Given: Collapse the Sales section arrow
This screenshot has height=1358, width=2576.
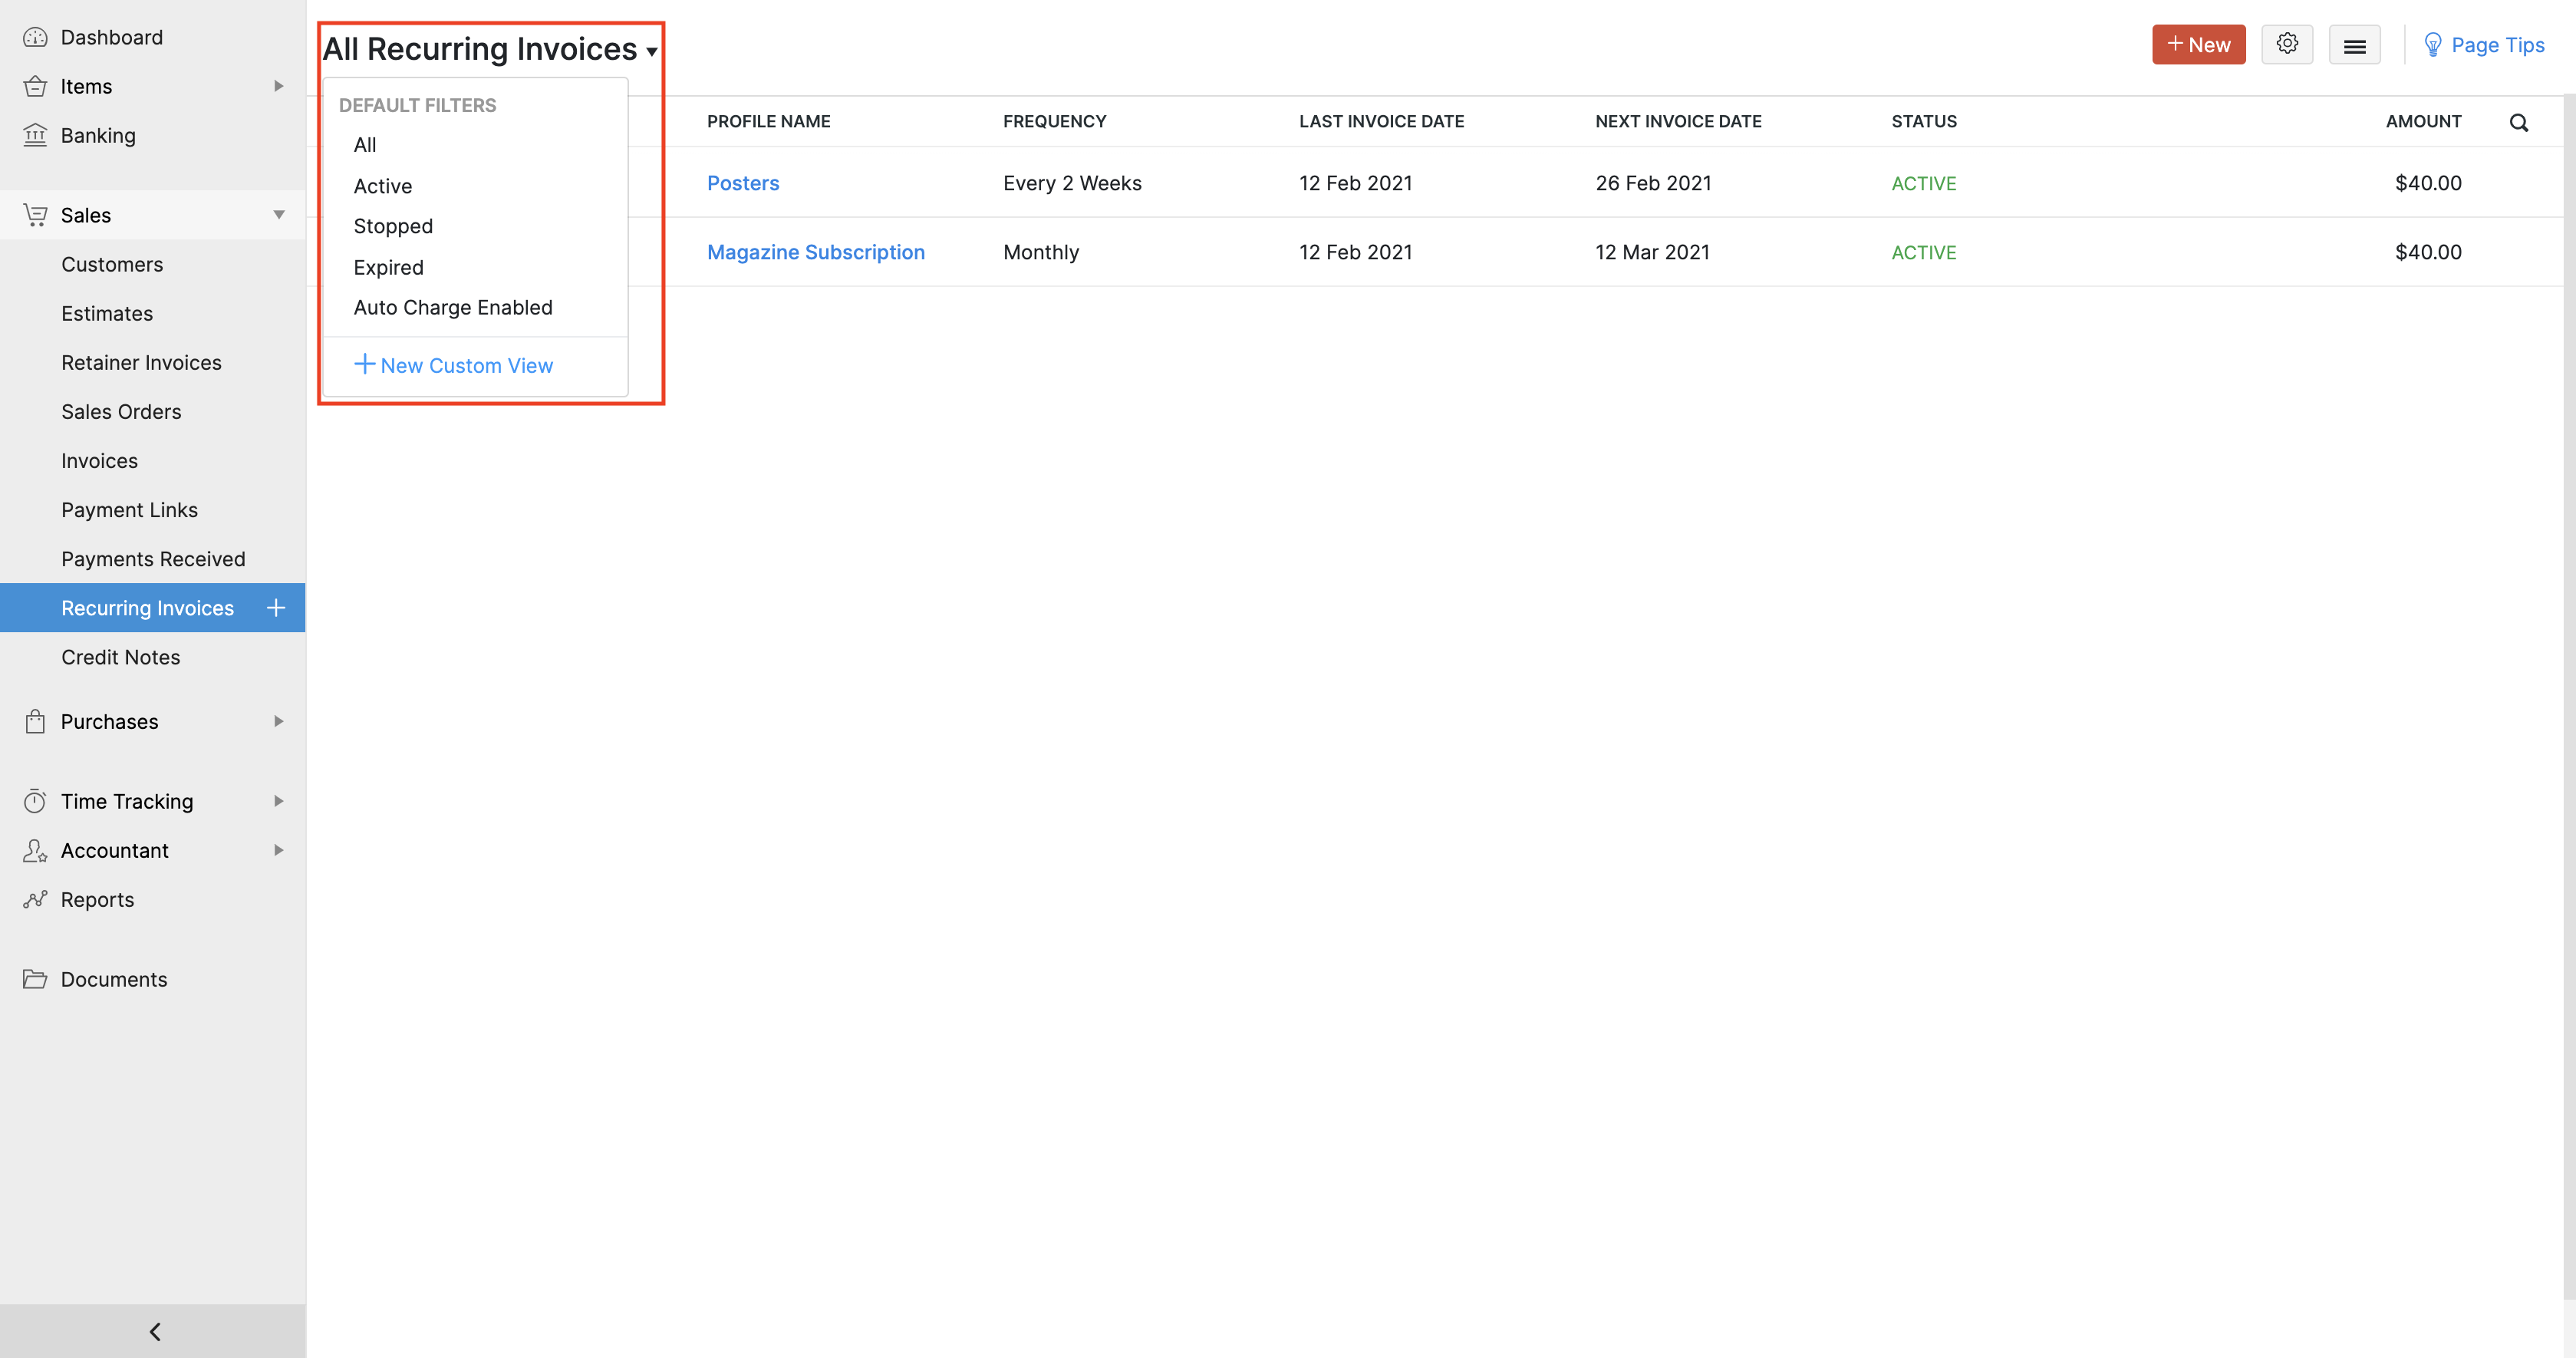Looking at the screenshot, I should click(x=278, y=215).
